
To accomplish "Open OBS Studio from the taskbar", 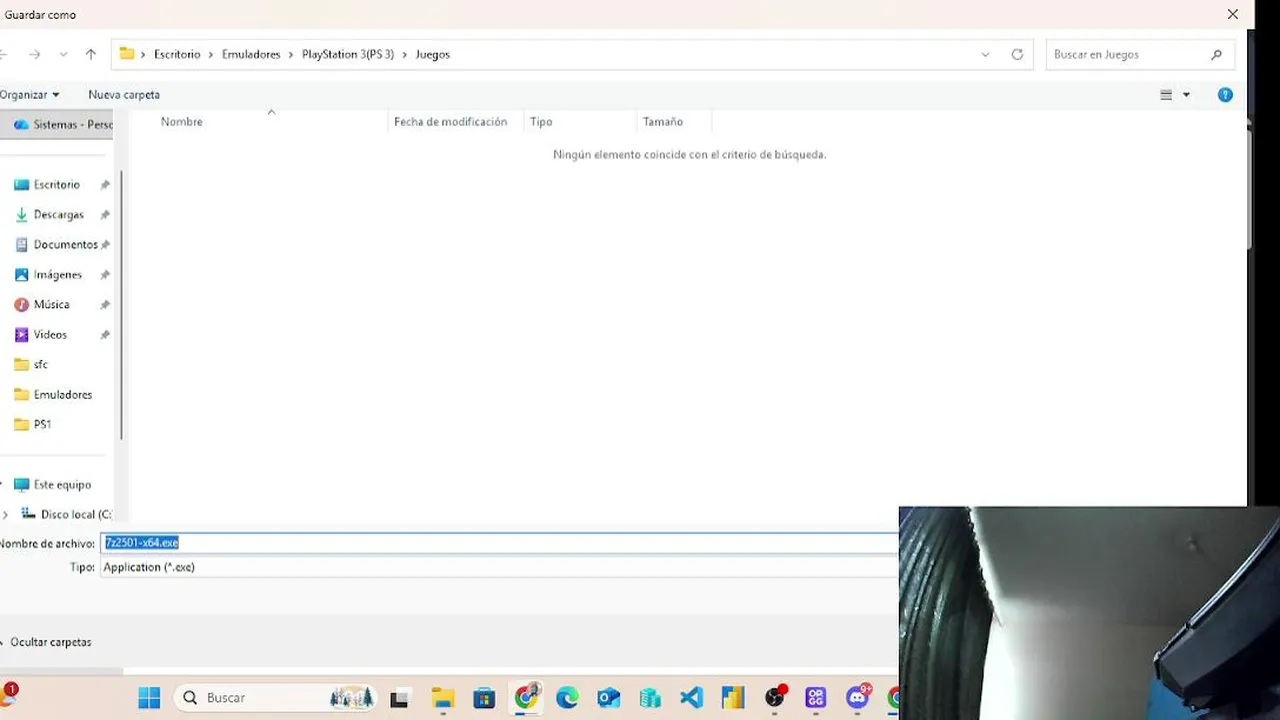I will (x=775, y=697).
